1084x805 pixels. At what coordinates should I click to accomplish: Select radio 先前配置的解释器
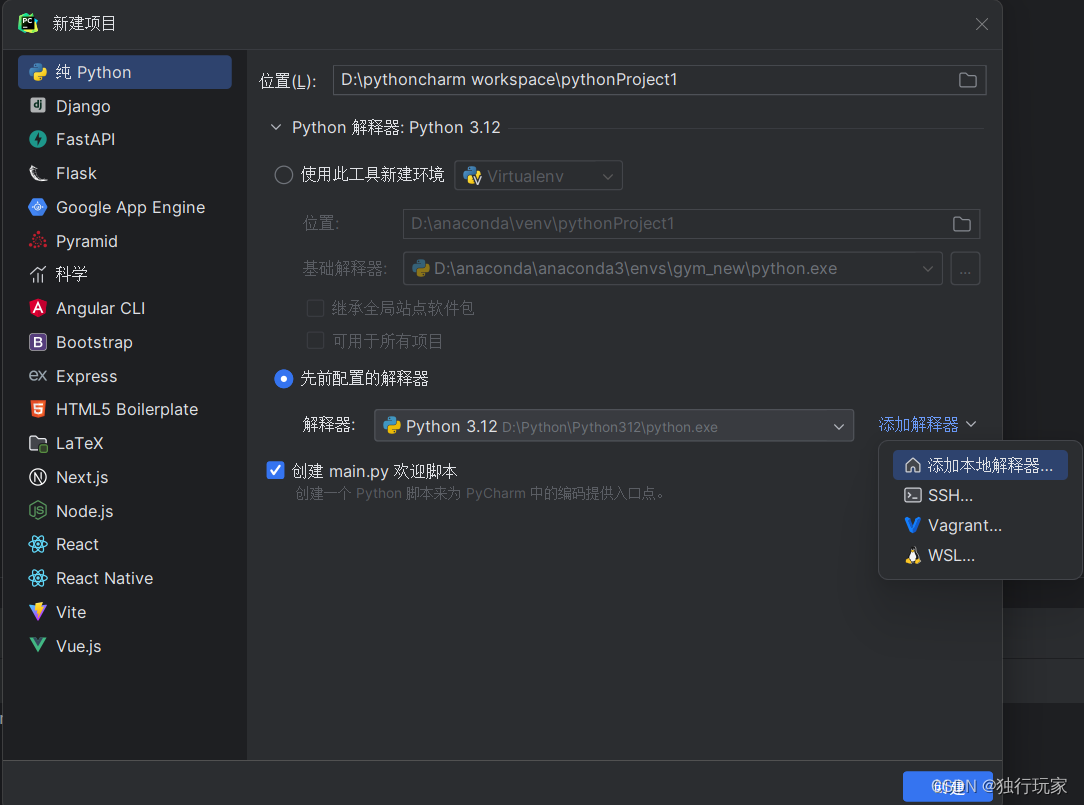[283, 379]
